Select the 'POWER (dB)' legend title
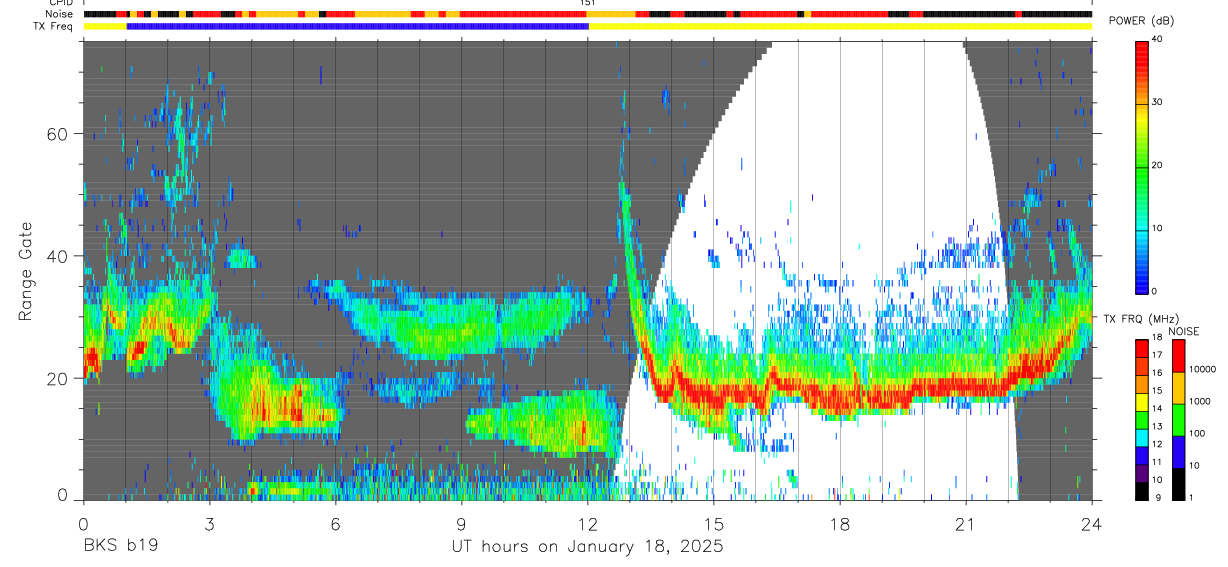The height and width of the screenshot is (567, 1228). coord(1141,21)
